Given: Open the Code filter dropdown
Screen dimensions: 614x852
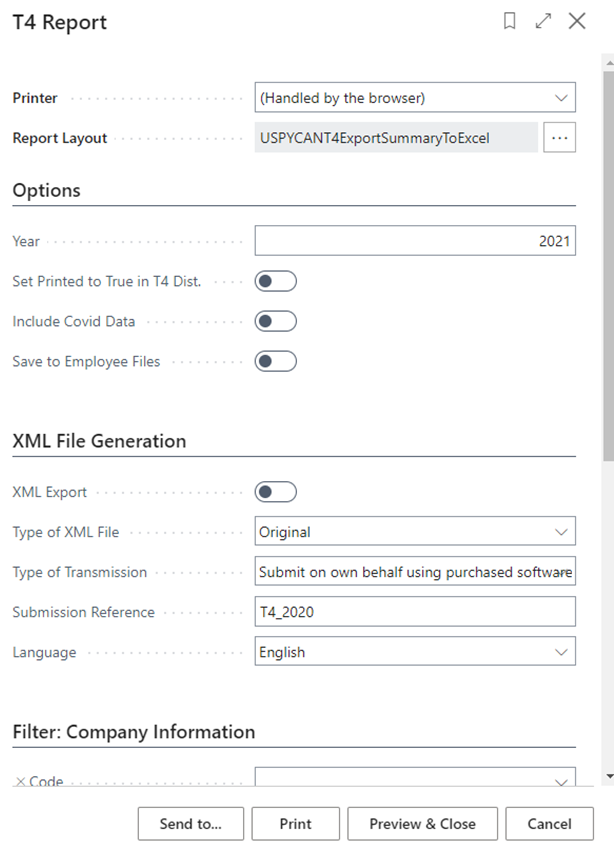Looking at the screenshot, I should coord(415,779).
